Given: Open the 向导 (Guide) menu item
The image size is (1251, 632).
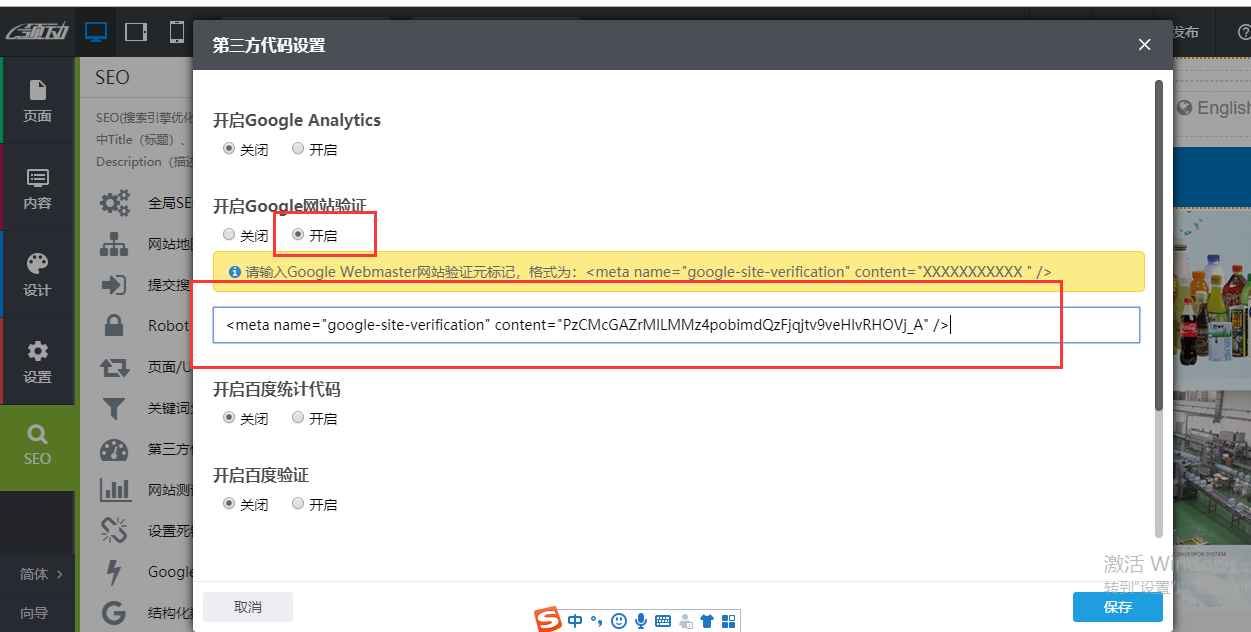Looking at the screenshot, I should coord(34,612).
